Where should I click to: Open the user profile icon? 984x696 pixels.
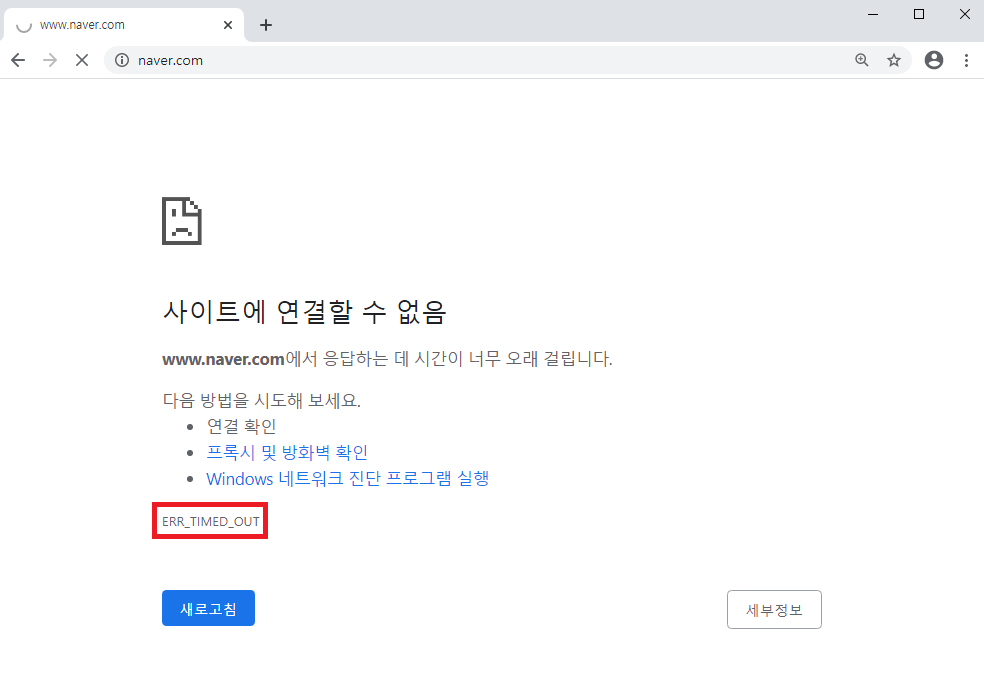[x=934, y=60]
